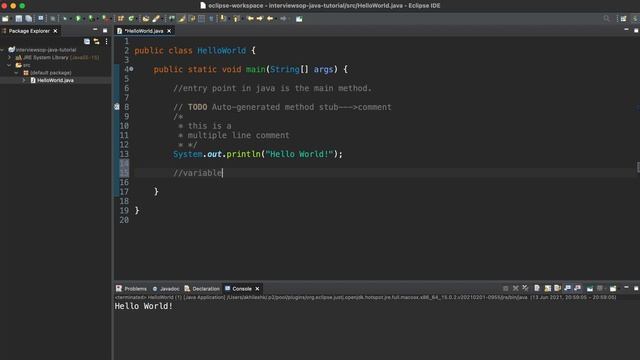Click the Coverage run icon with green bug

coord(91,19)
